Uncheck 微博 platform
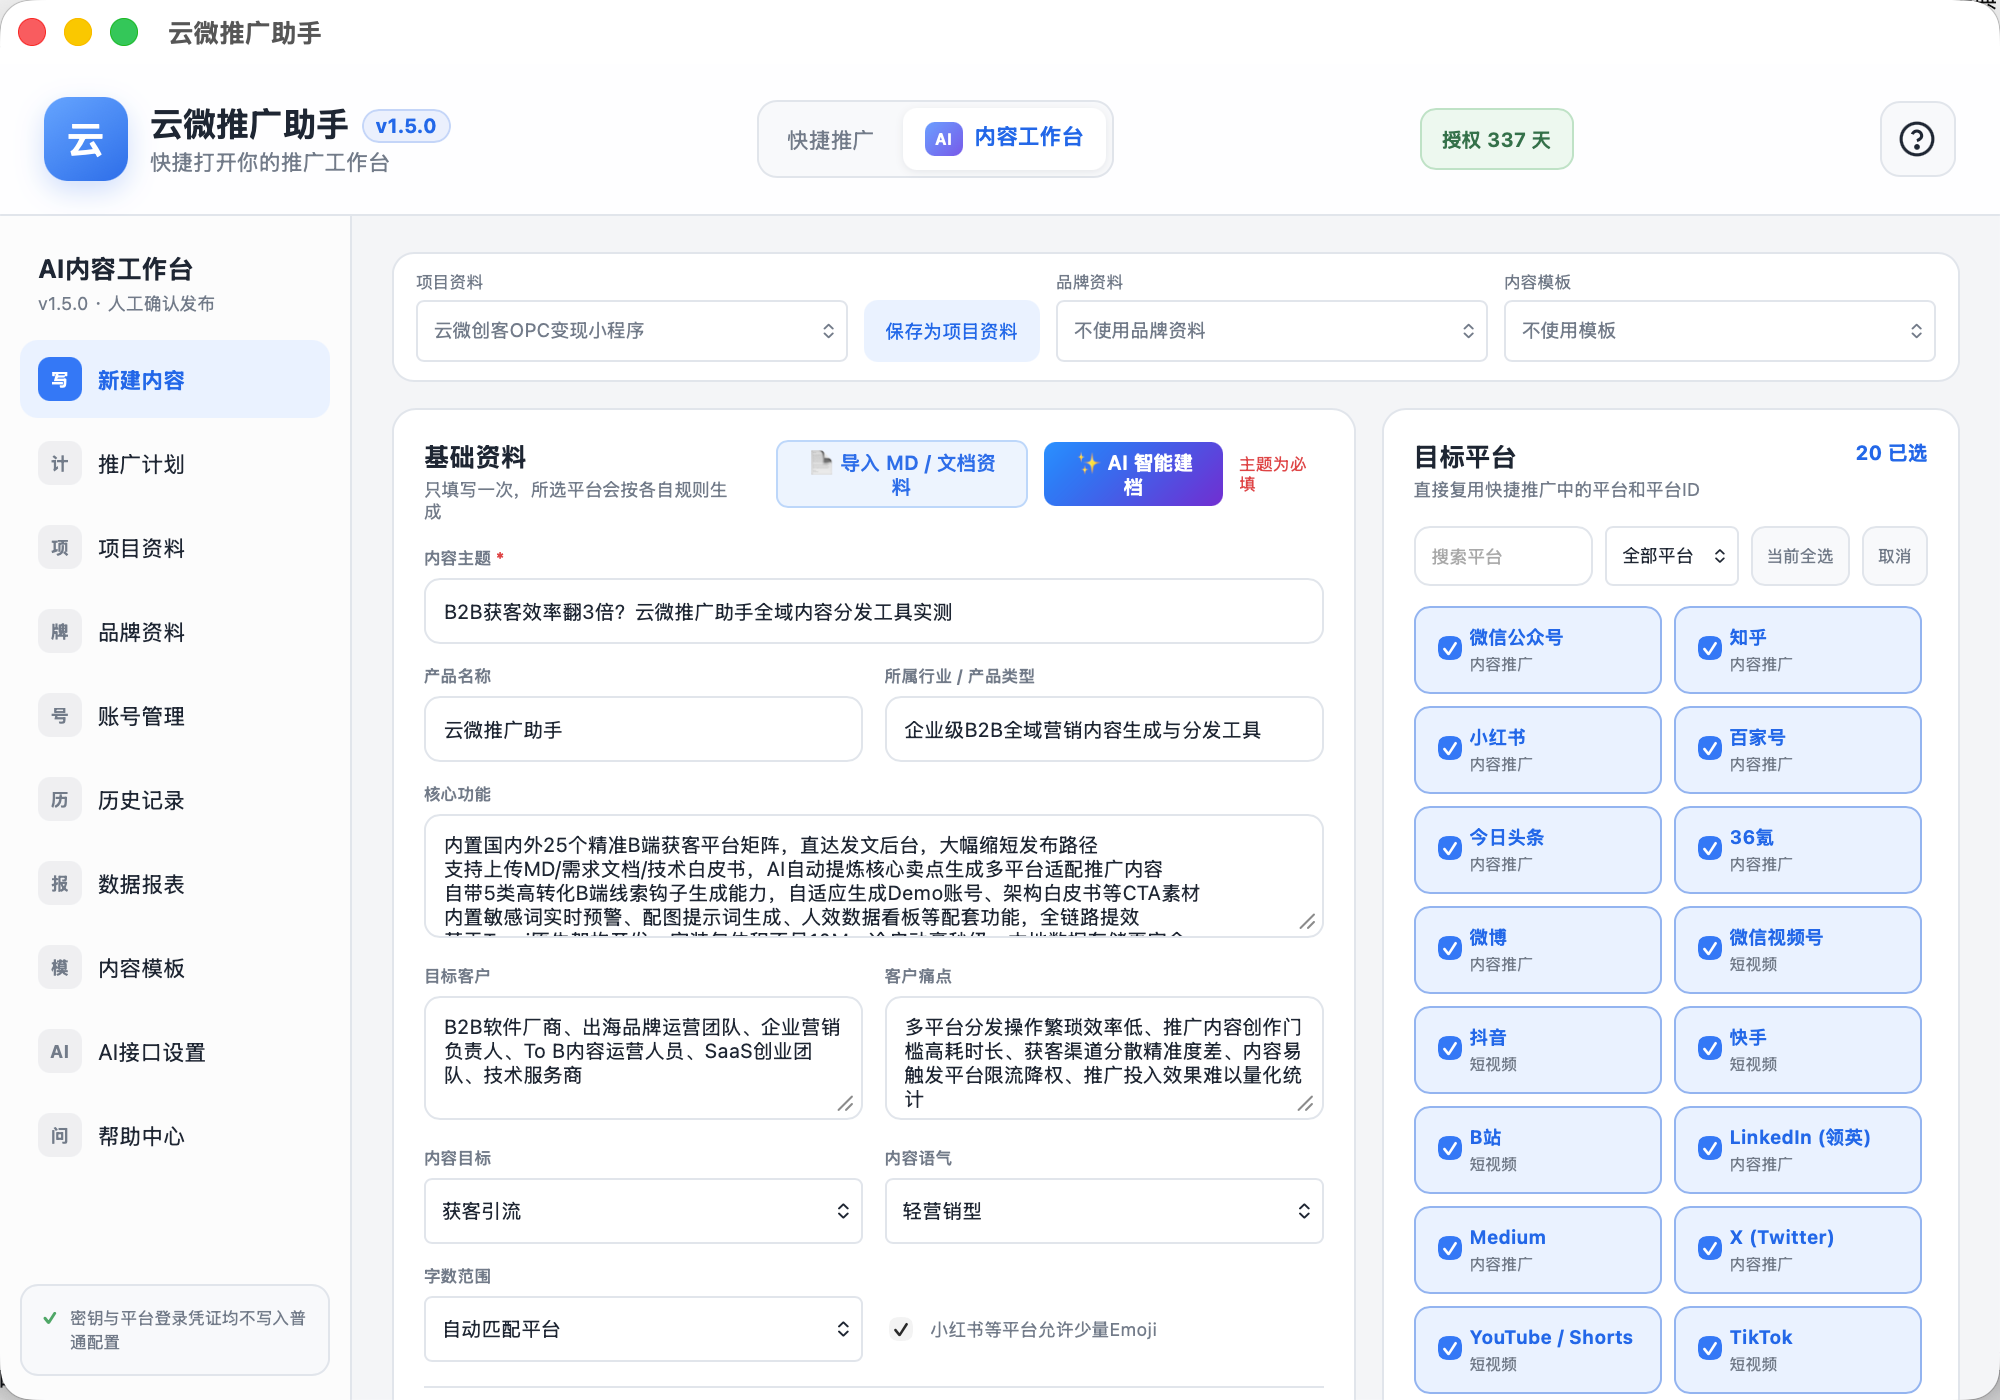This screenshot has width=2000, height=1400. pos(1449,948)
